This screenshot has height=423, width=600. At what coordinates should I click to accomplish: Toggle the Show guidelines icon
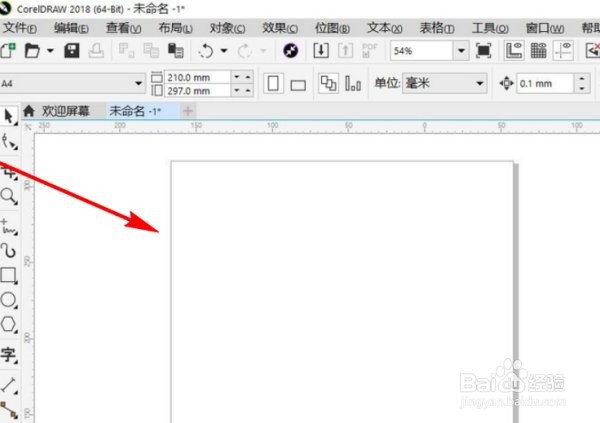tap(563, 50)
